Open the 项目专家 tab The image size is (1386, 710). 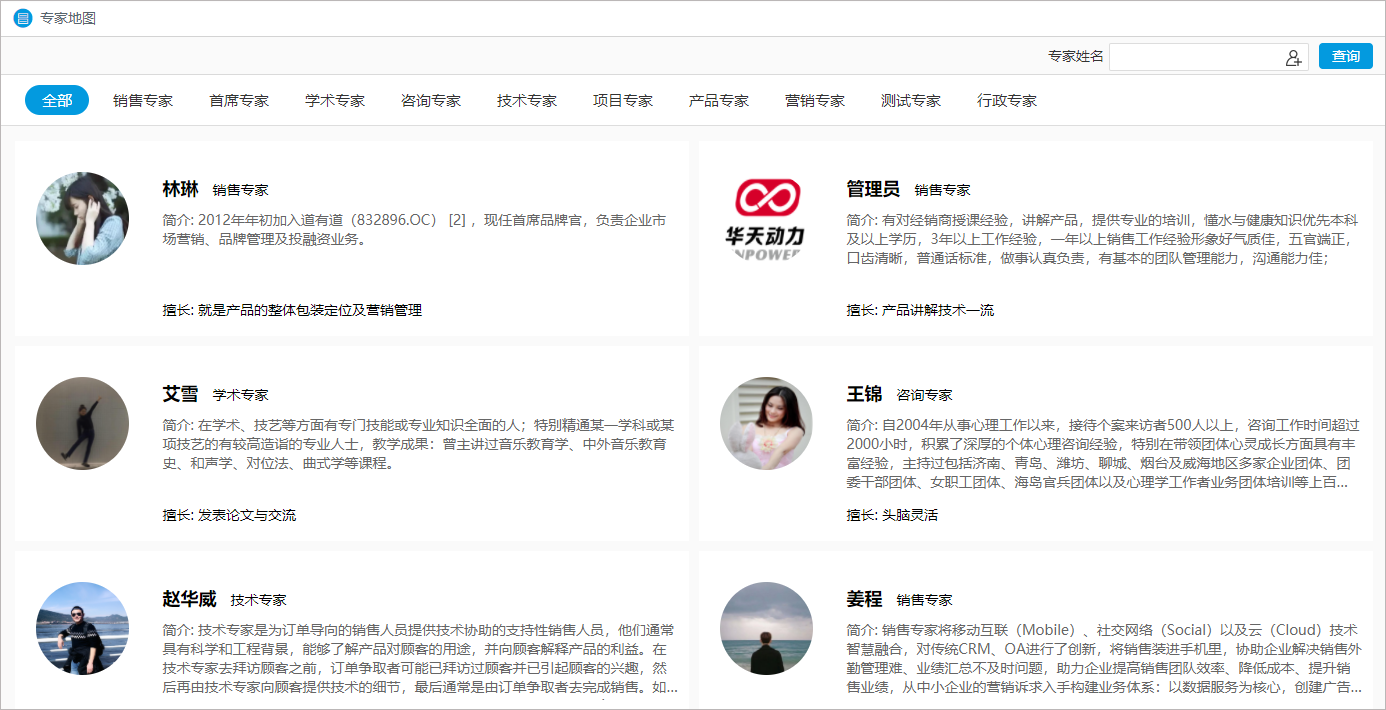(x=623, y=100)
